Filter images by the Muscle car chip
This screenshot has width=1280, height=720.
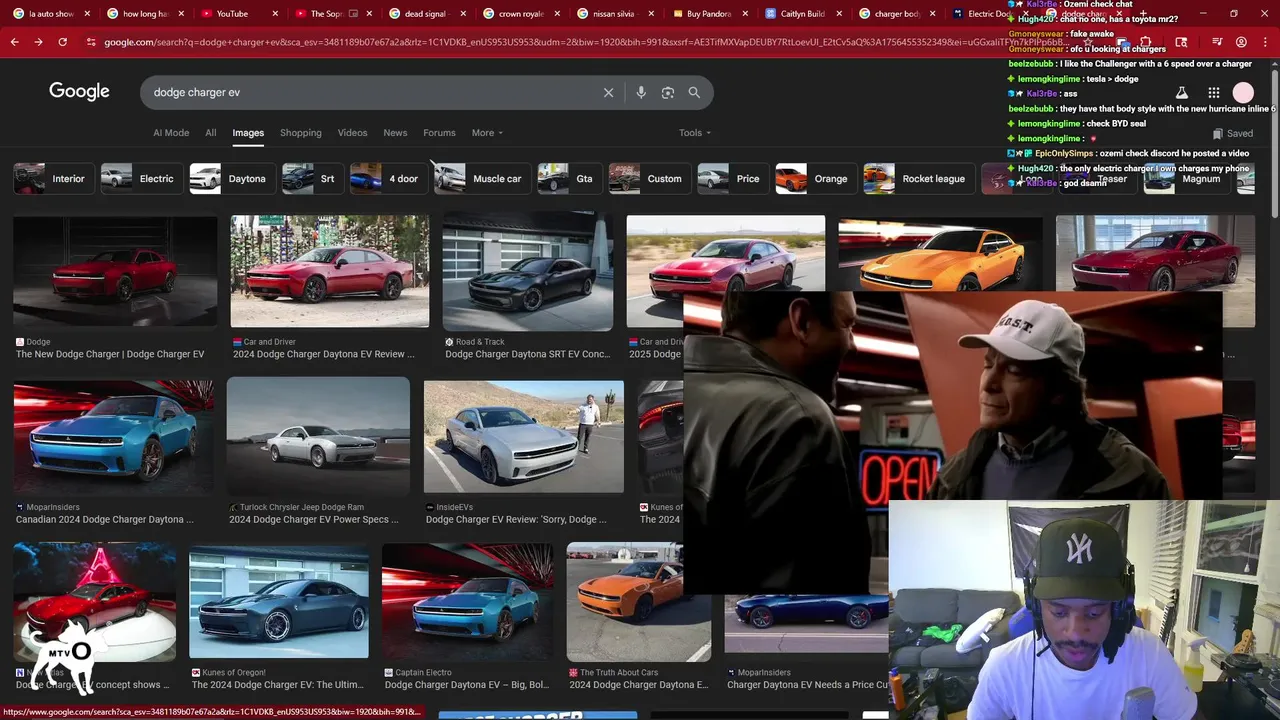coord(481,179)
